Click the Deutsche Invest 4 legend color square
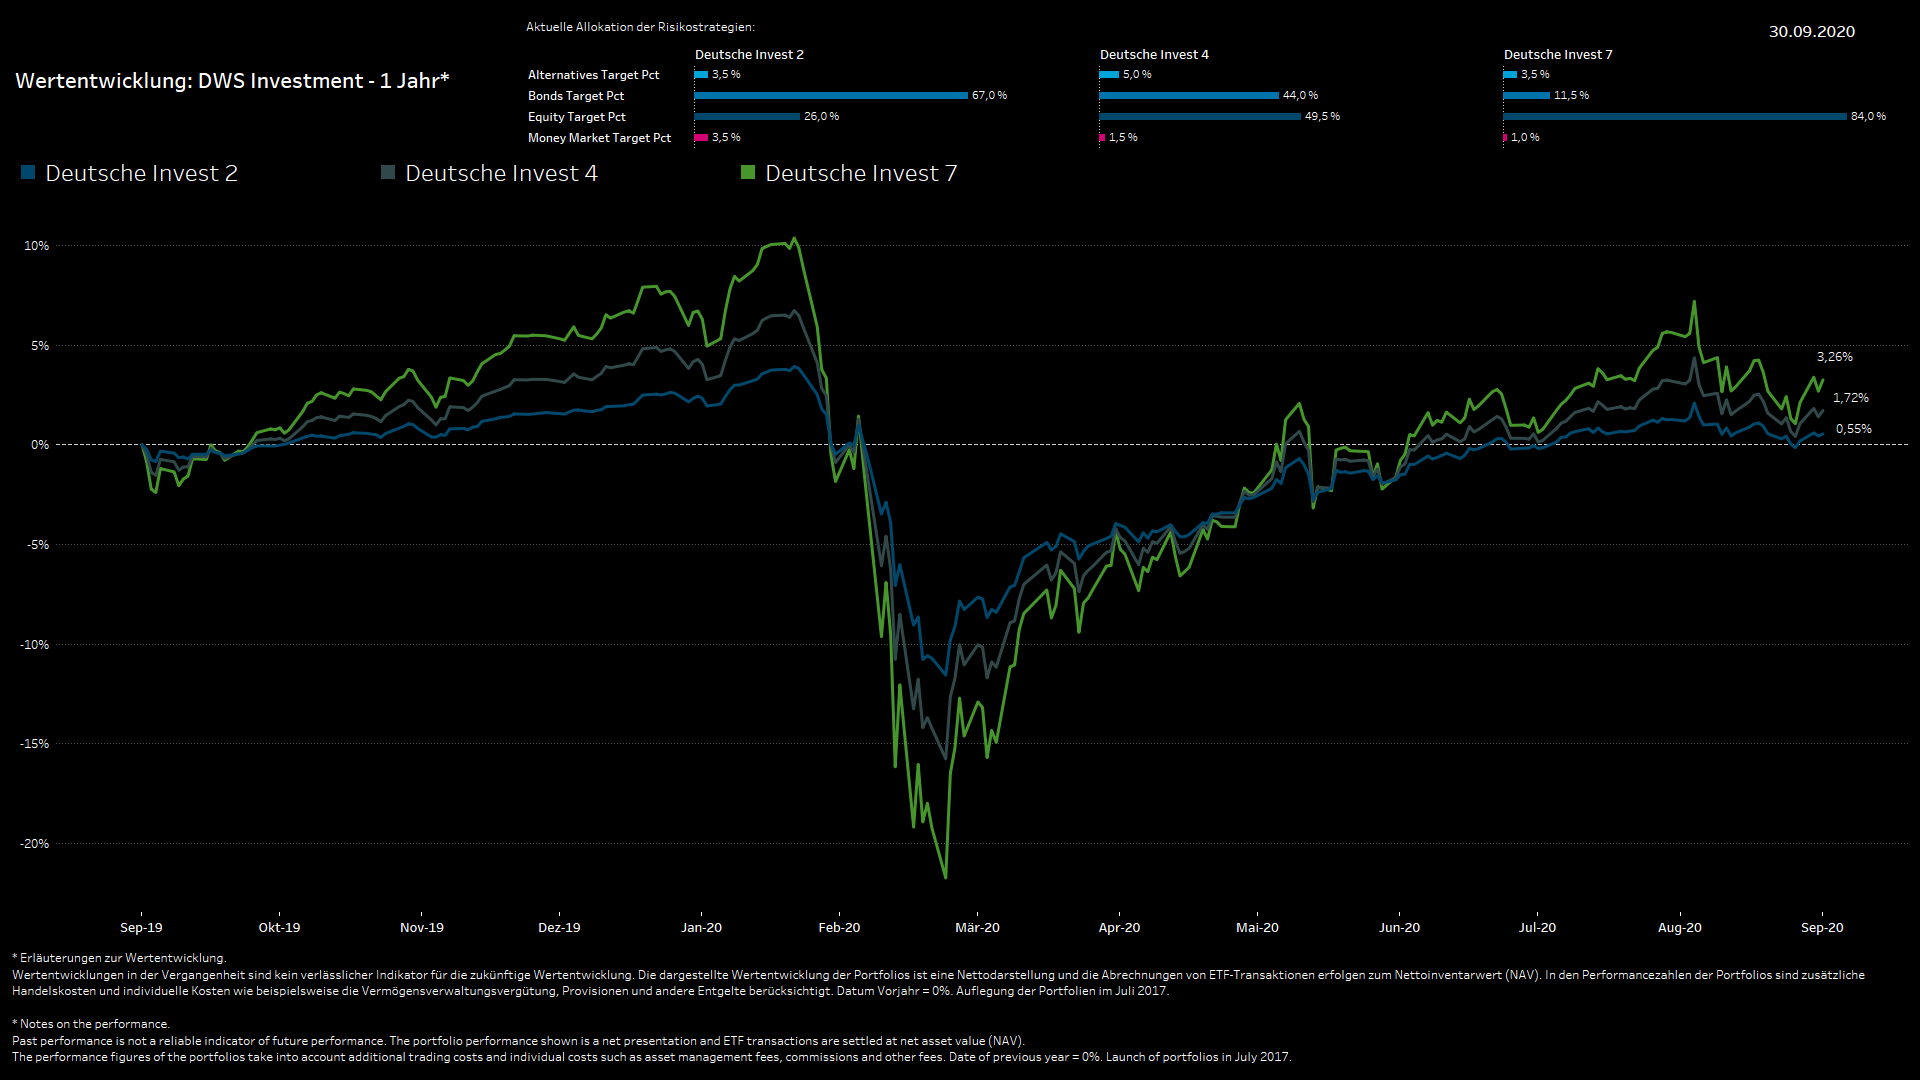 (x=388, y=172)
